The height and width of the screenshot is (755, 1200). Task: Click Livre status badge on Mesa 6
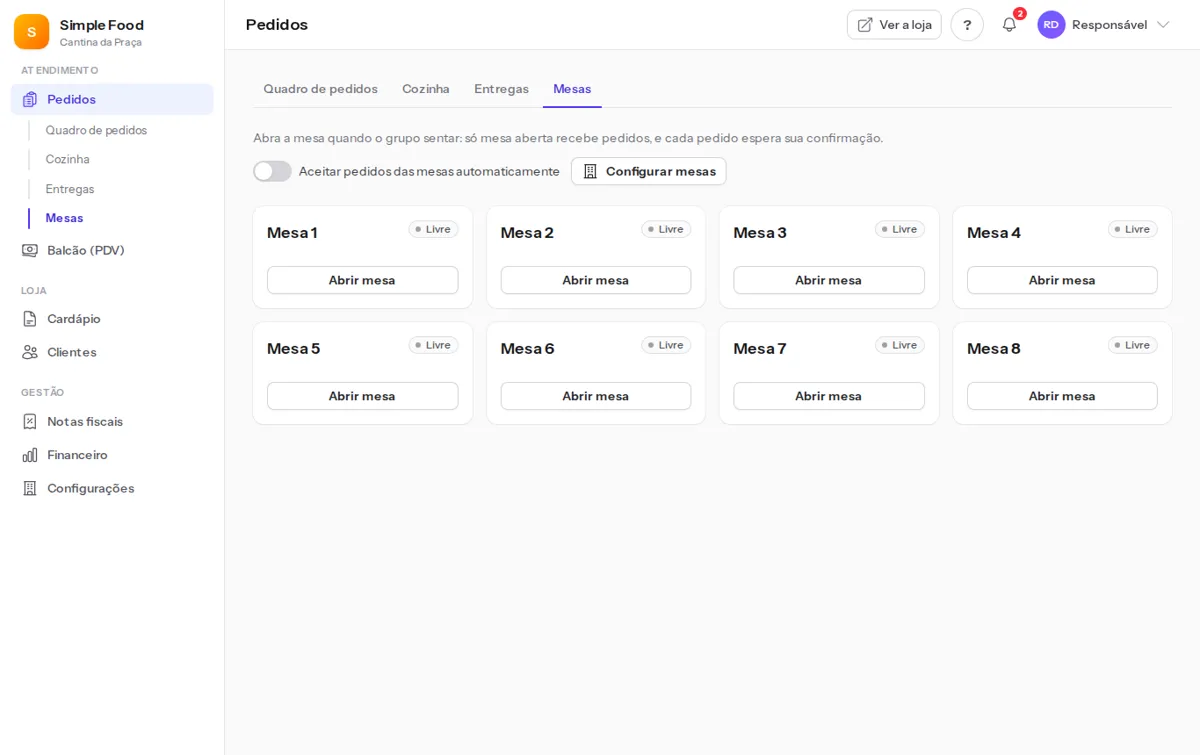666,345
